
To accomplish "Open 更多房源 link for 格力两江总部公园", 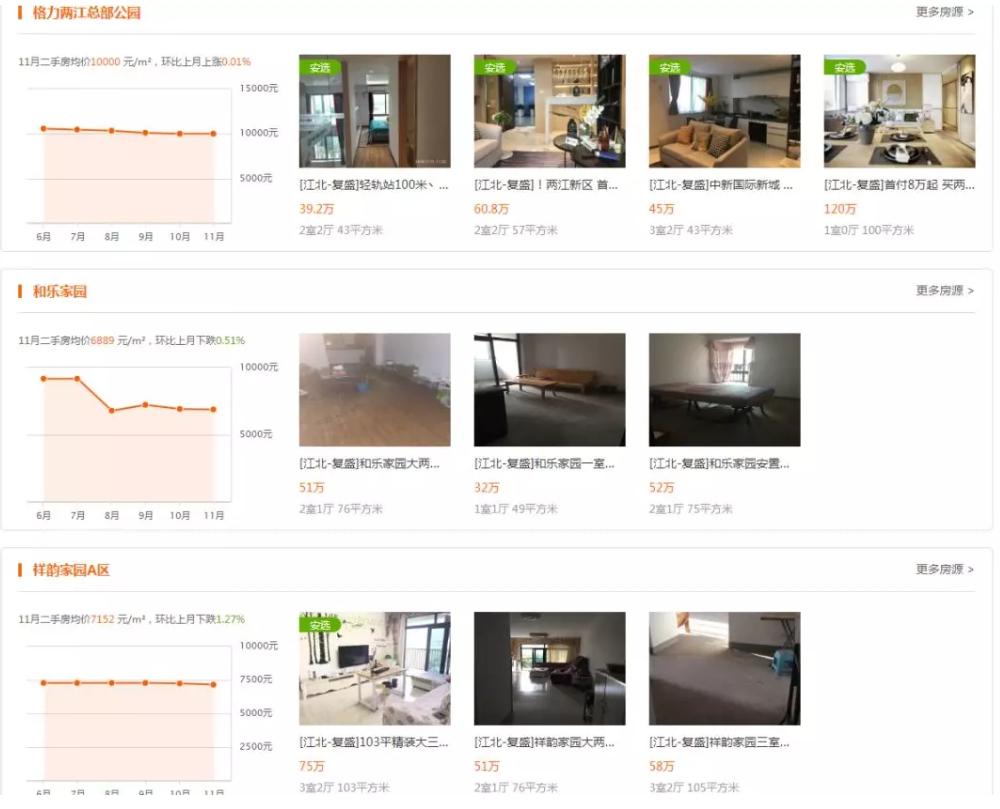I will click(x=945, y=12).
